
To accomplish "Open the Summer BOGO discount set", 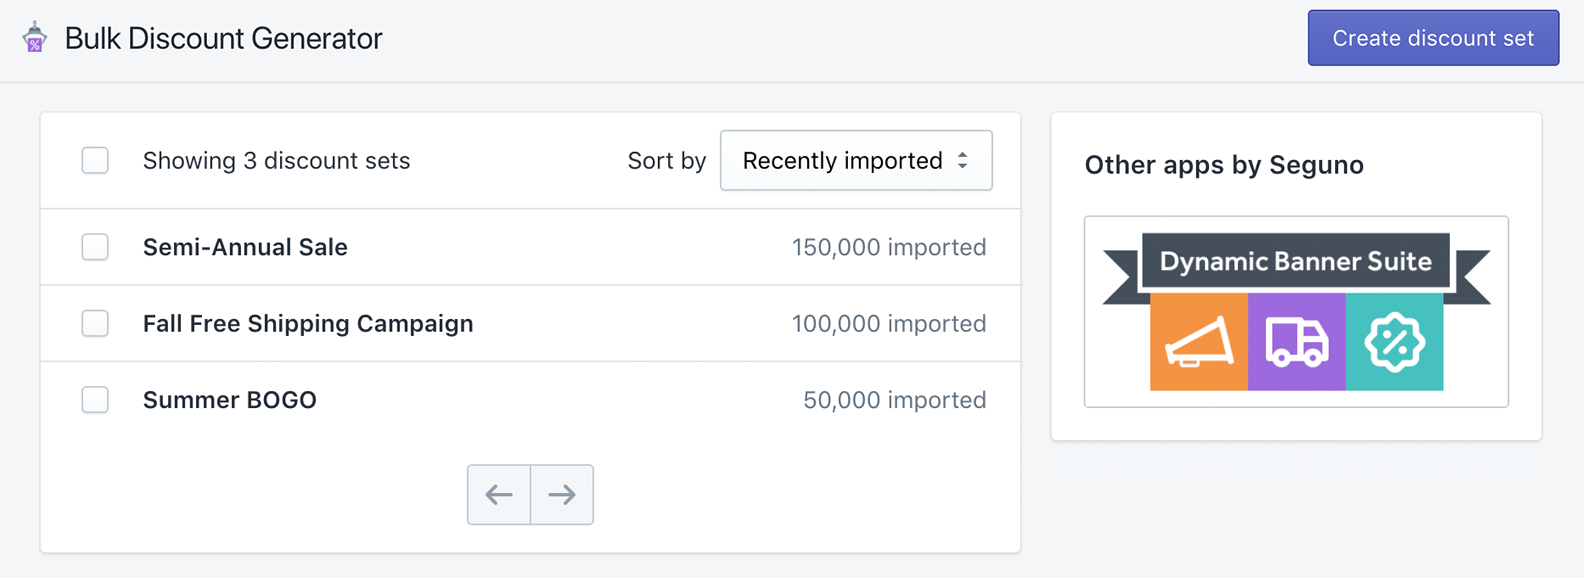I will click(230, 400).
